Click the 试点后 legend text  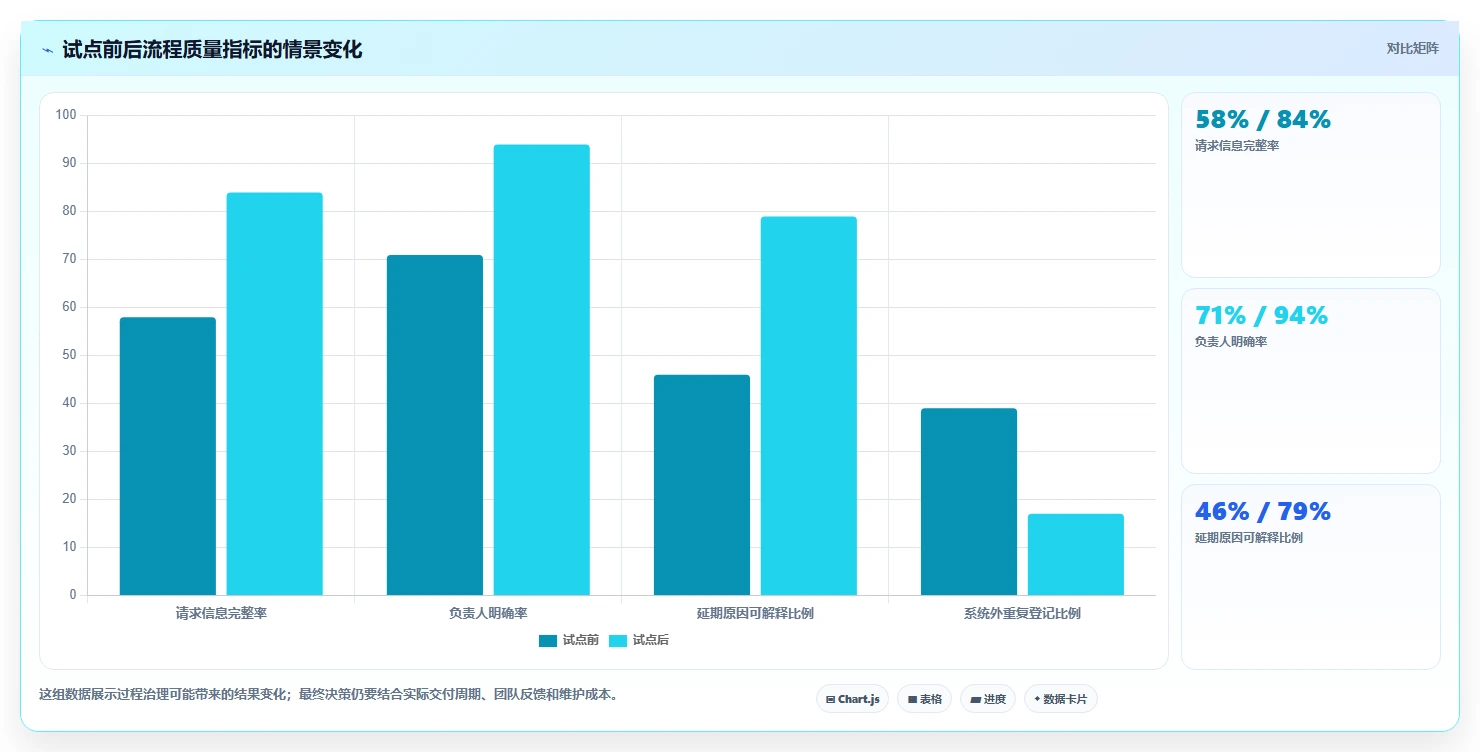tap(650, 641)
